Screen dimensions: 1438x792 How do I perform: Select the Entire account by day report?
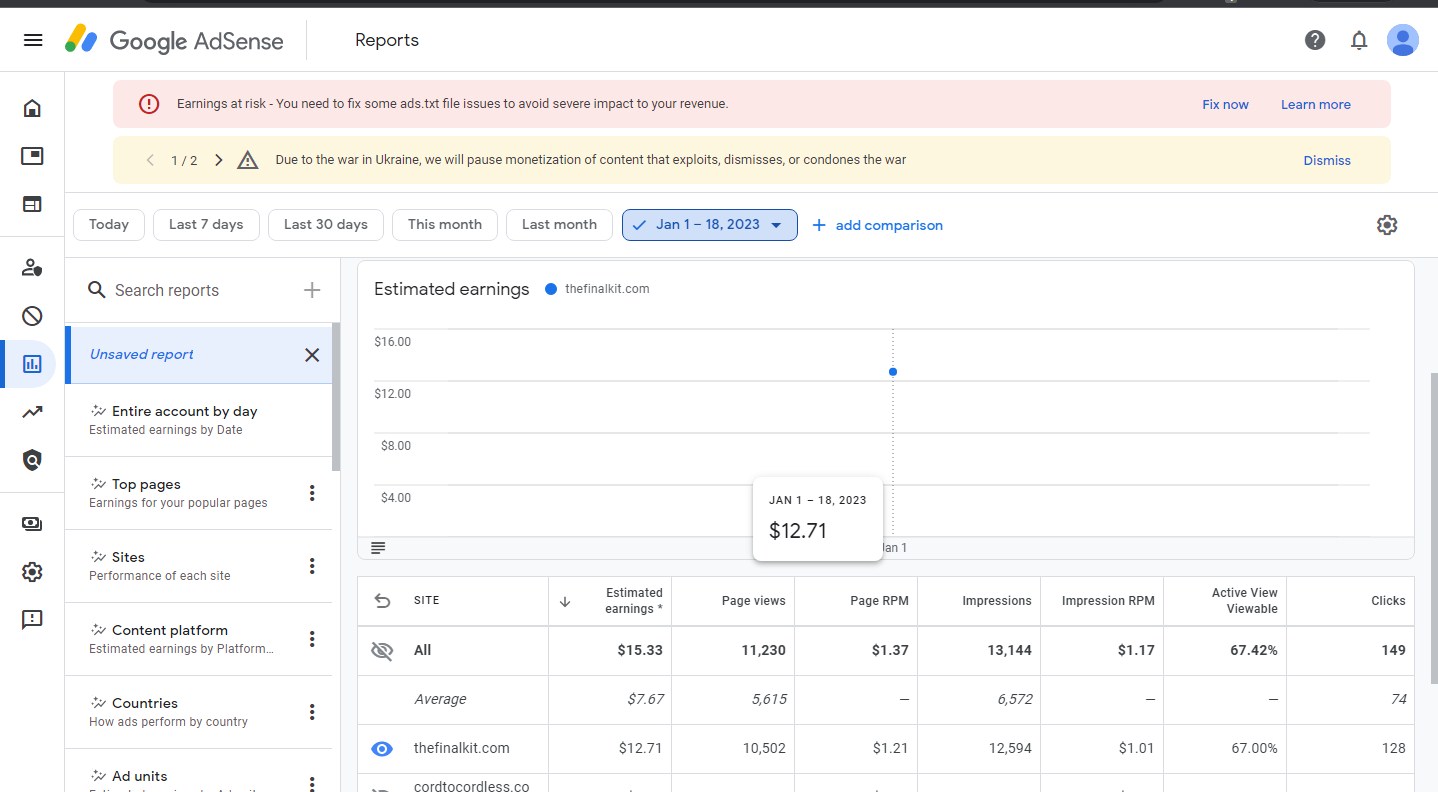(x=198, y=420)
